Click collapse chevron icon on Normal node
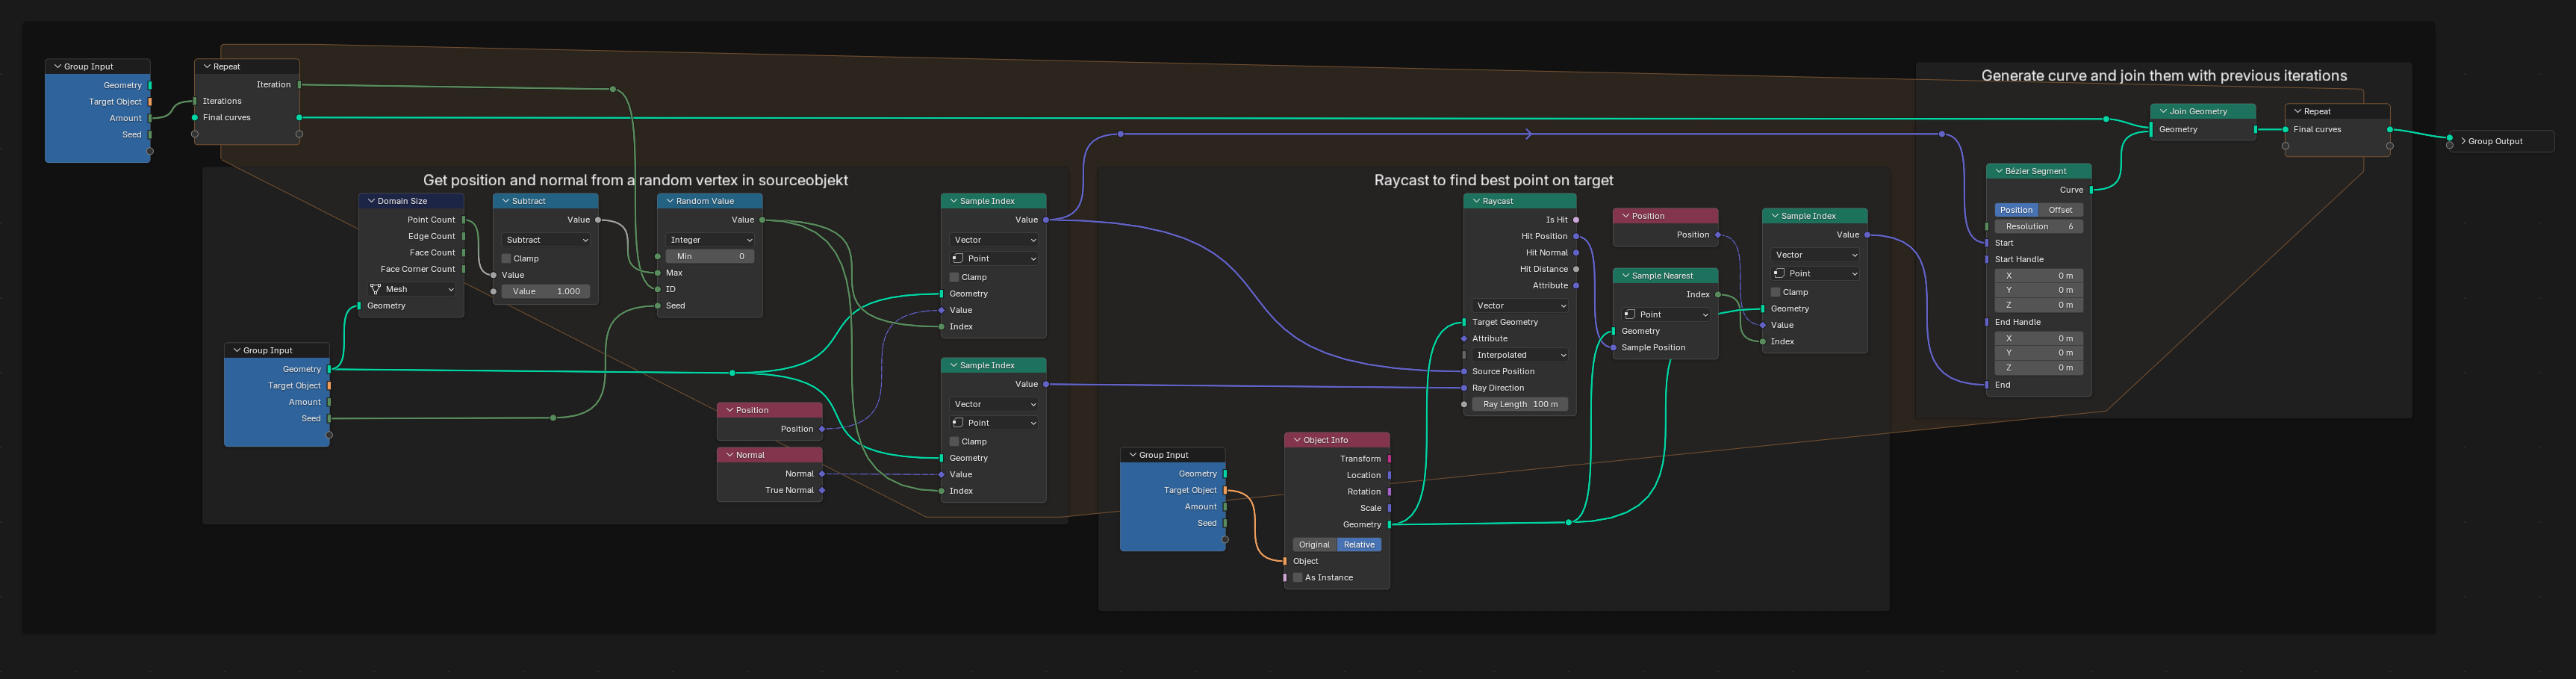Viewport: 2576px width, 679px height. (x=730, y=455)
